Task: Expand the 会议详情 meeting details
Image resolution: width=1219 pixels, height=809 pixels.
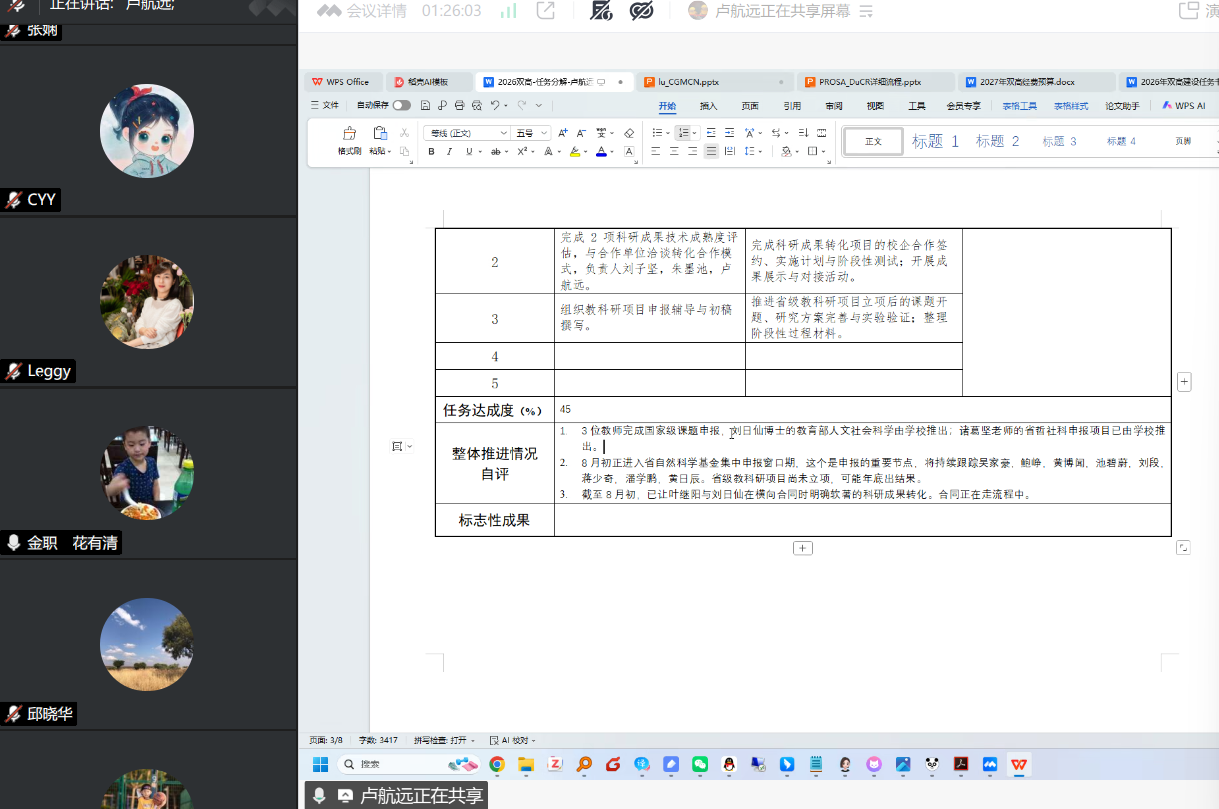Action: coord(362,11)
